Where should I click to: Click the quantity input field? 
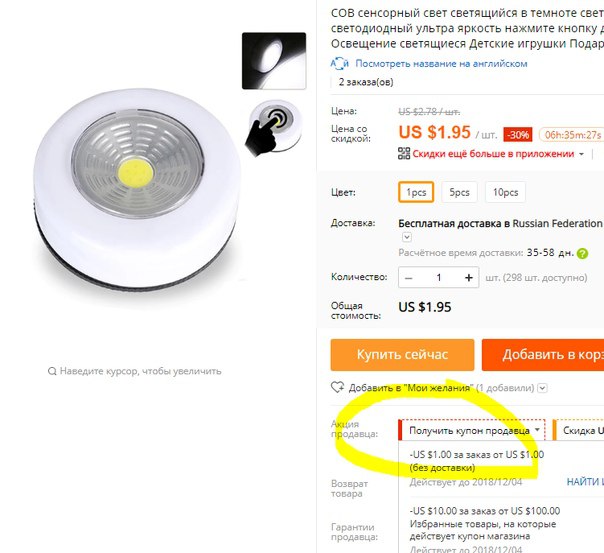pyautogui.click(x=439, y=278)
